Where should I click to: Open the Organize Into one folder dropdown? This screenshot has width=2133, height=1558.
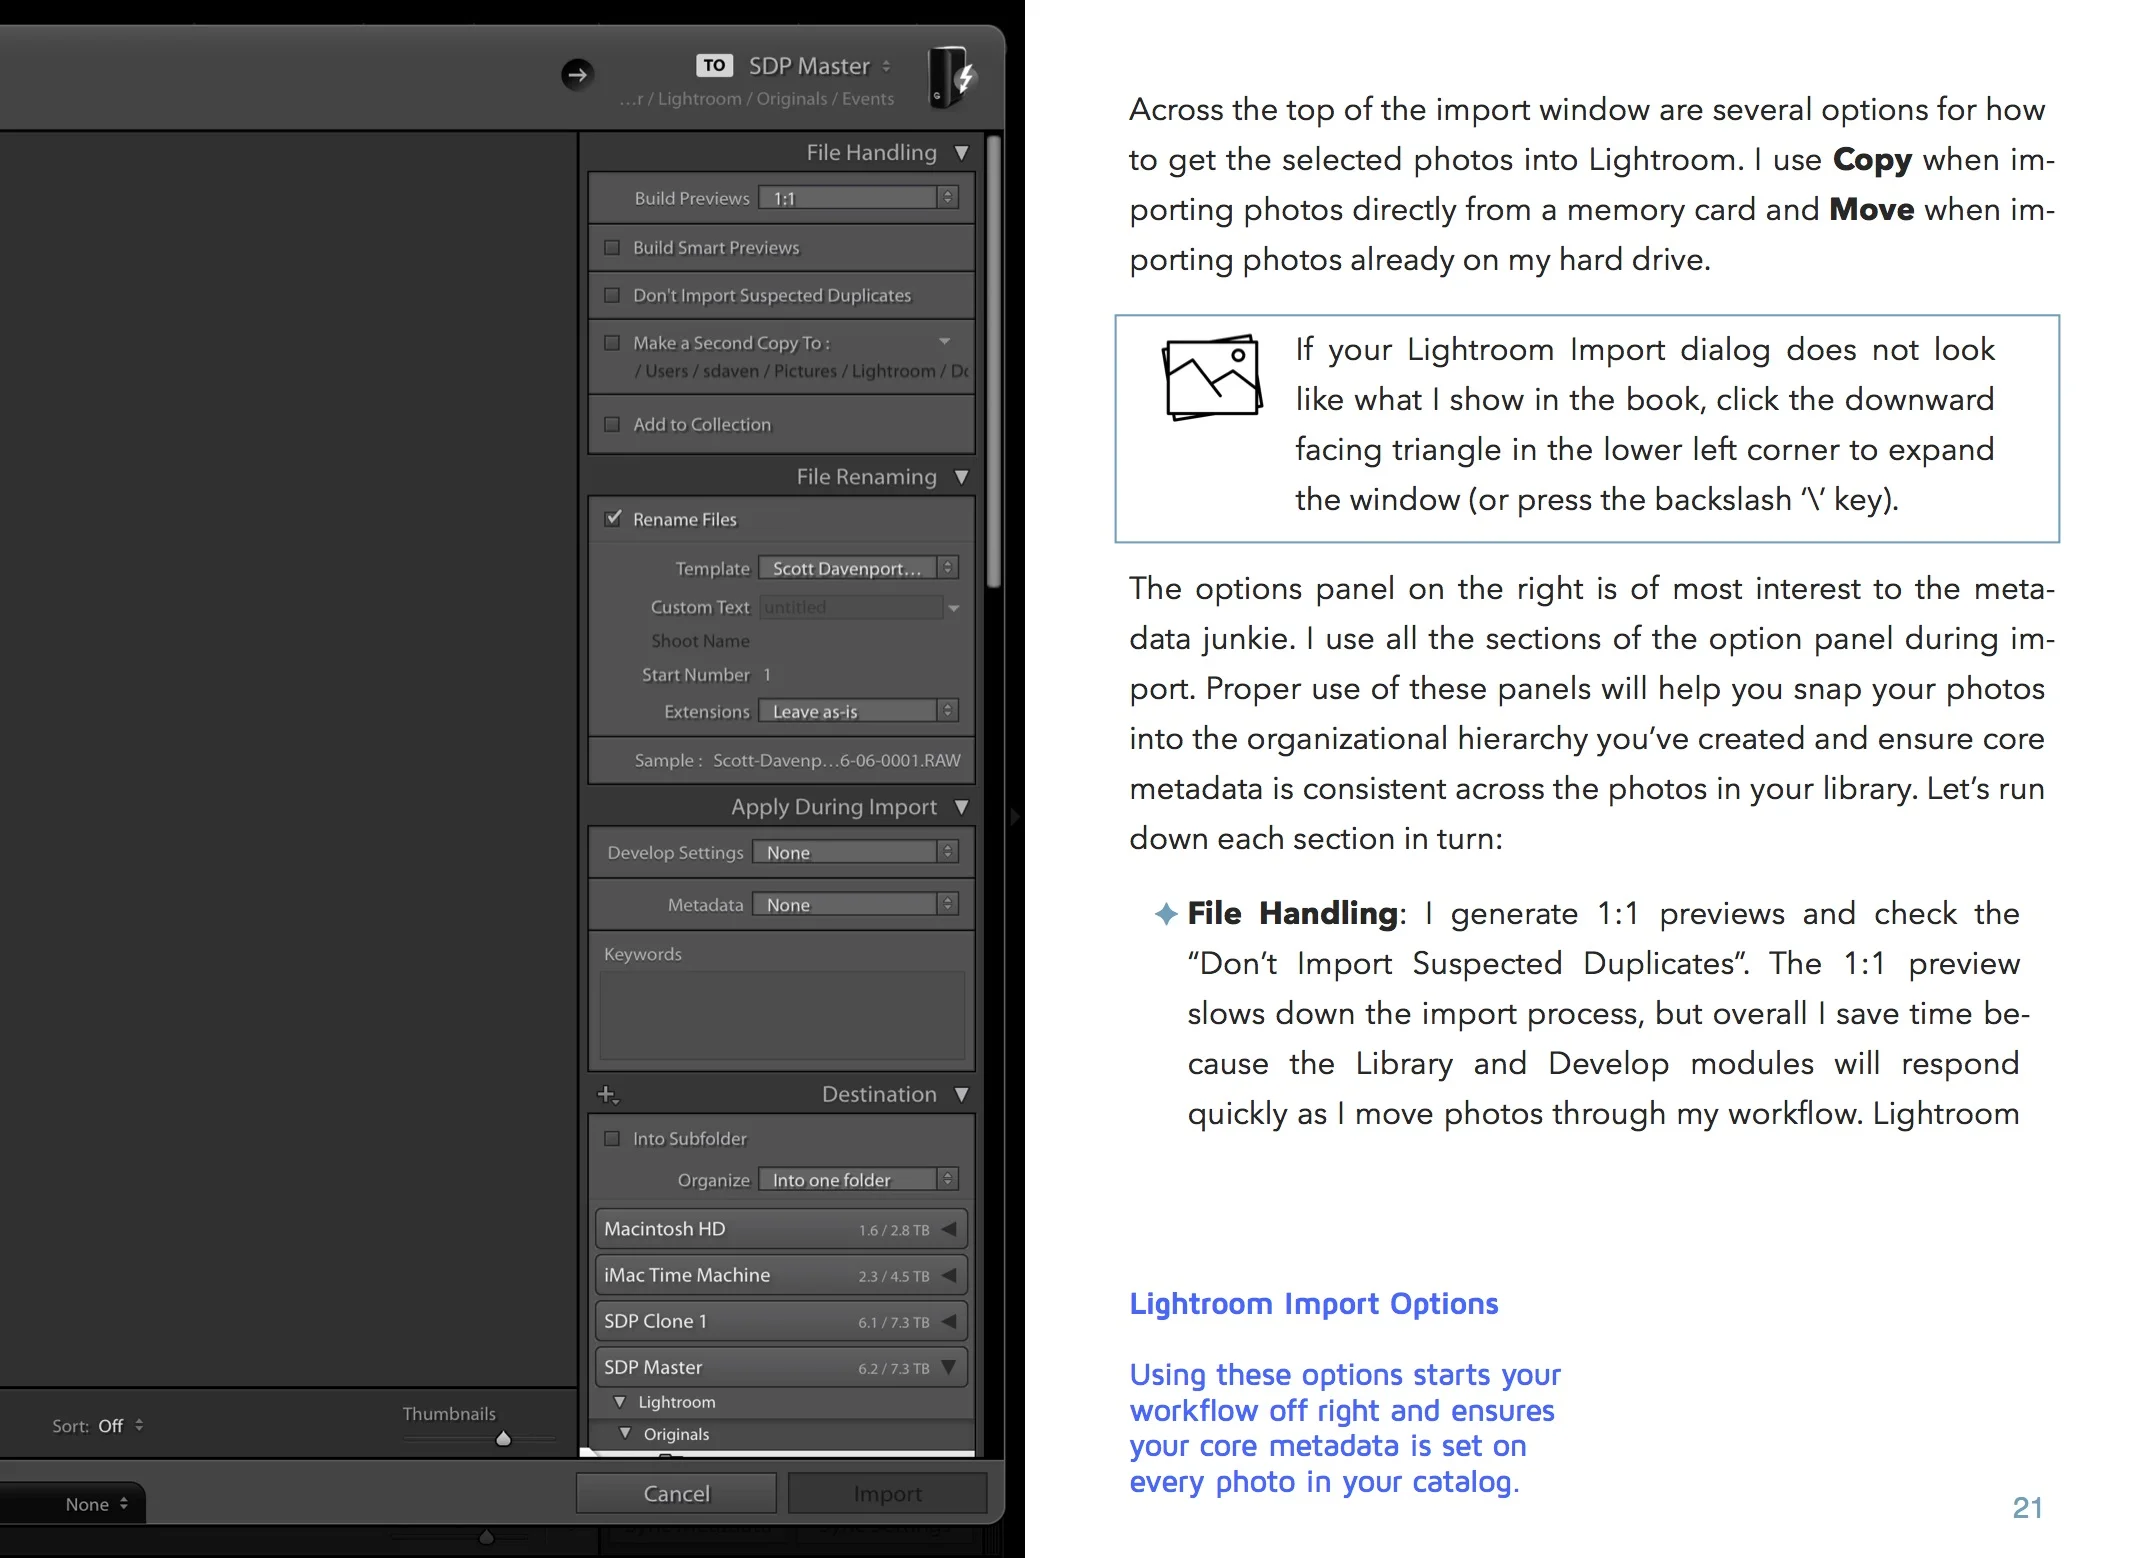pos(858,1180)
